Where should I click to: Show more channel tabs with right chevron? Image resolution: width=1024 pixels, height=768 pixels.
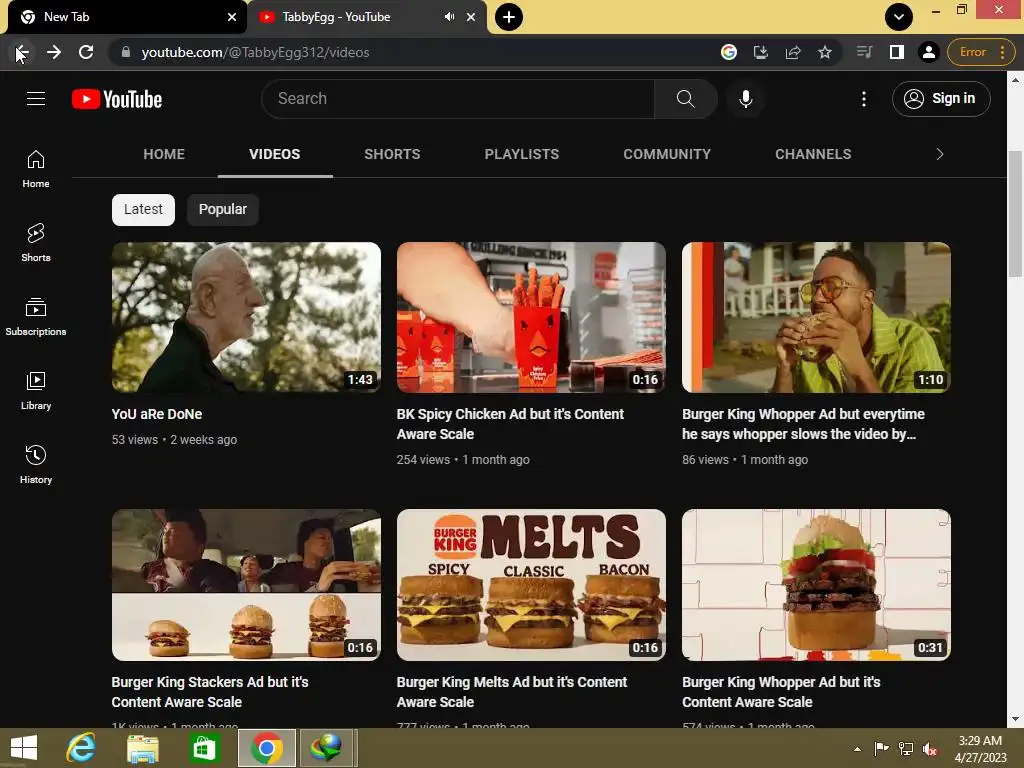click(x=940, y=154)
